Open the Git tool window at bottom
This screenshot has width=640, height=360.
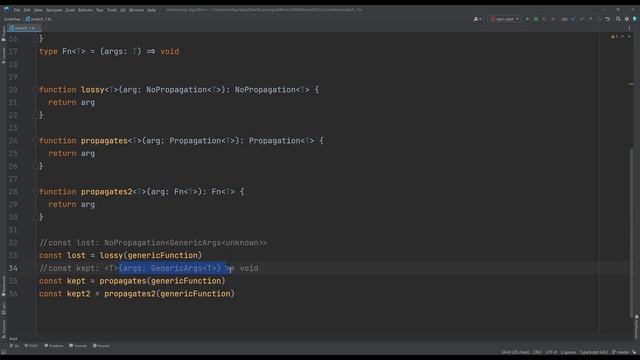(14, 346)
